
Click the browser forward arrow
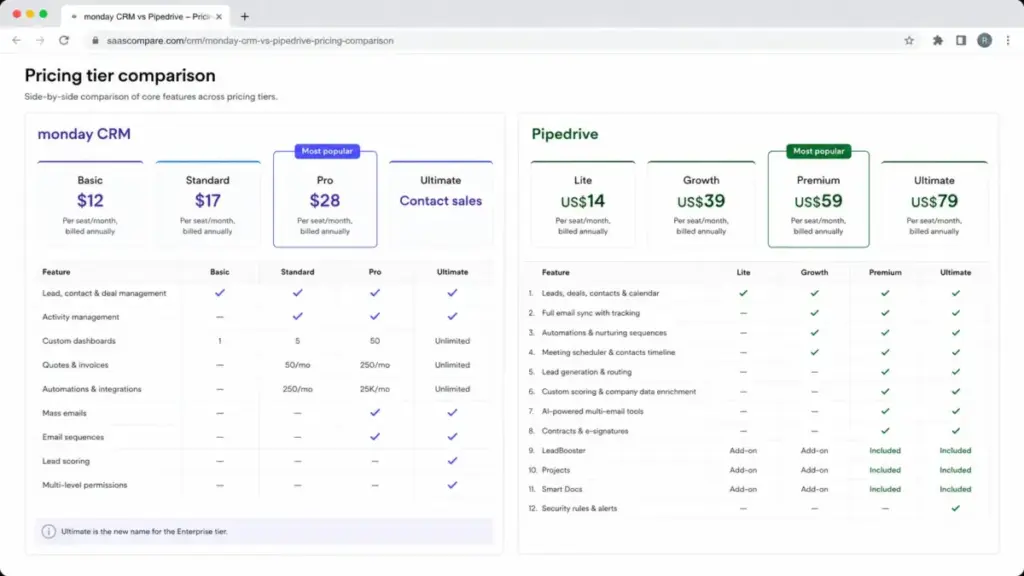click(40, 40)
